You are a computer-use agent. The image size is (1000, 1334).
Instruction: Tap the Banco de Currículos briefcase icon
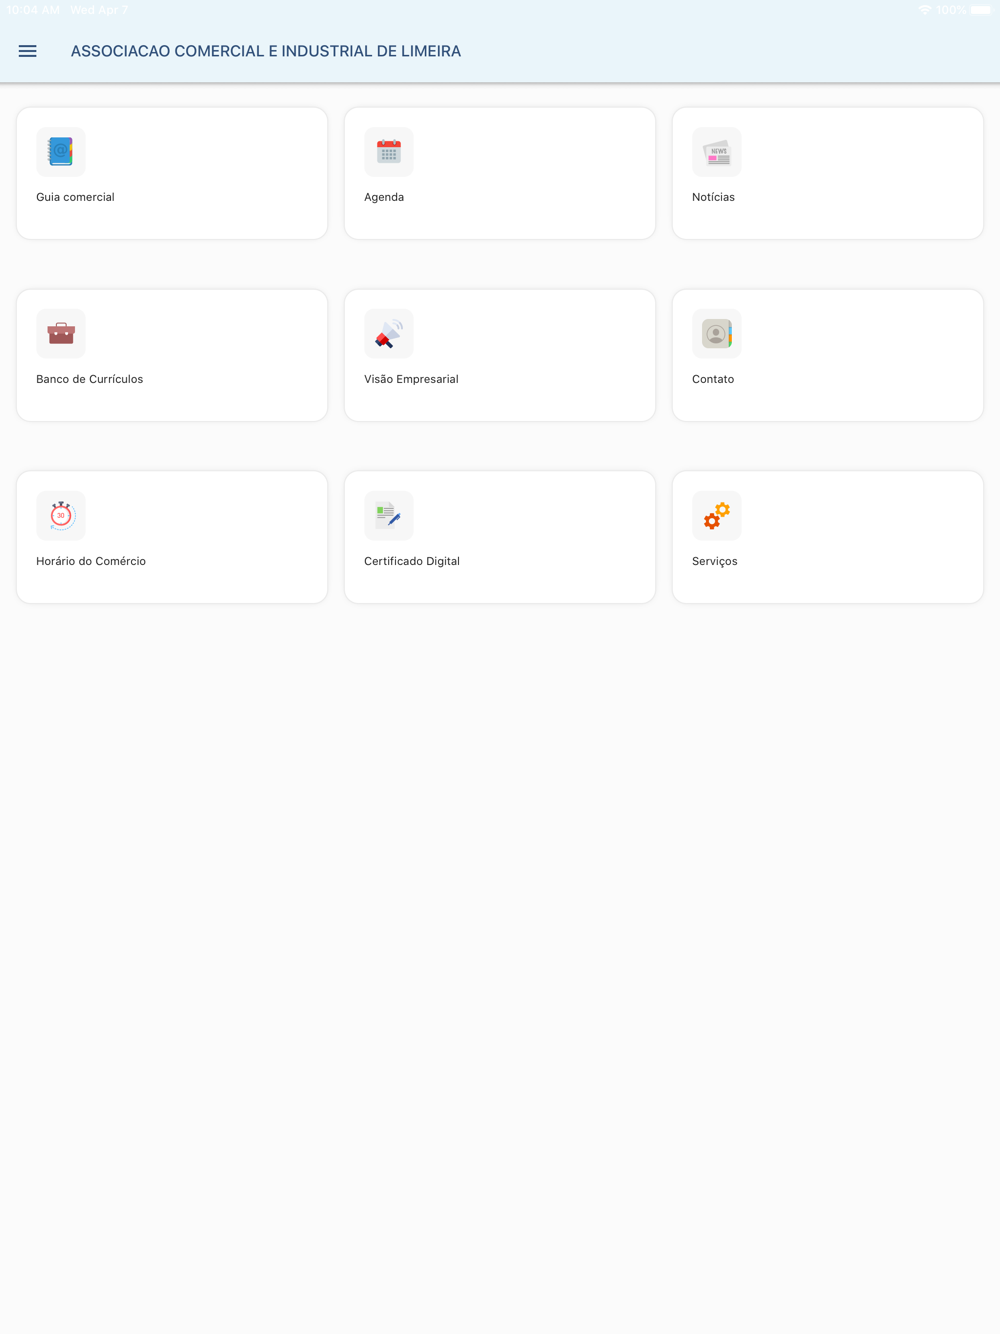click(61, 334)
